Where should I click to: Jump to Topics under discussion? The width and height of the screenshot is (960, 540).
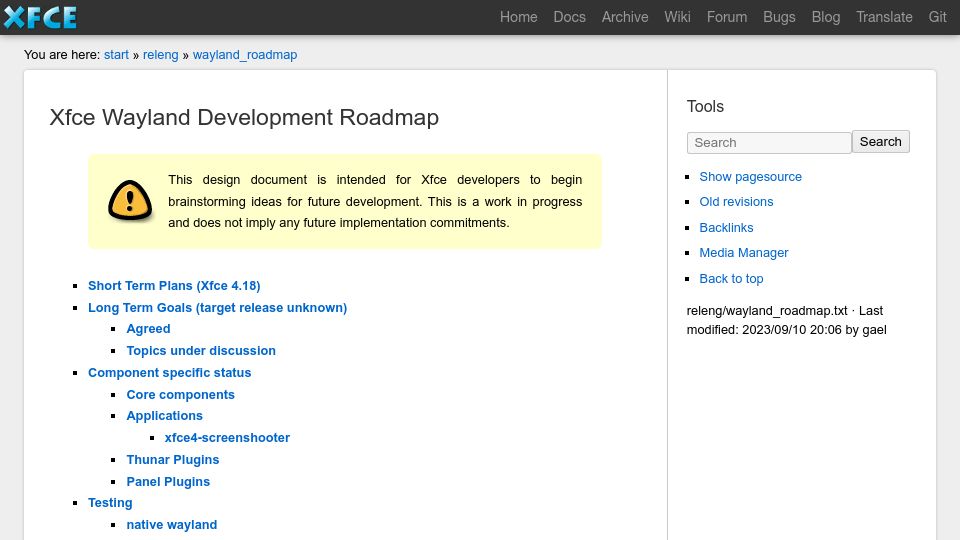[201, 350]
